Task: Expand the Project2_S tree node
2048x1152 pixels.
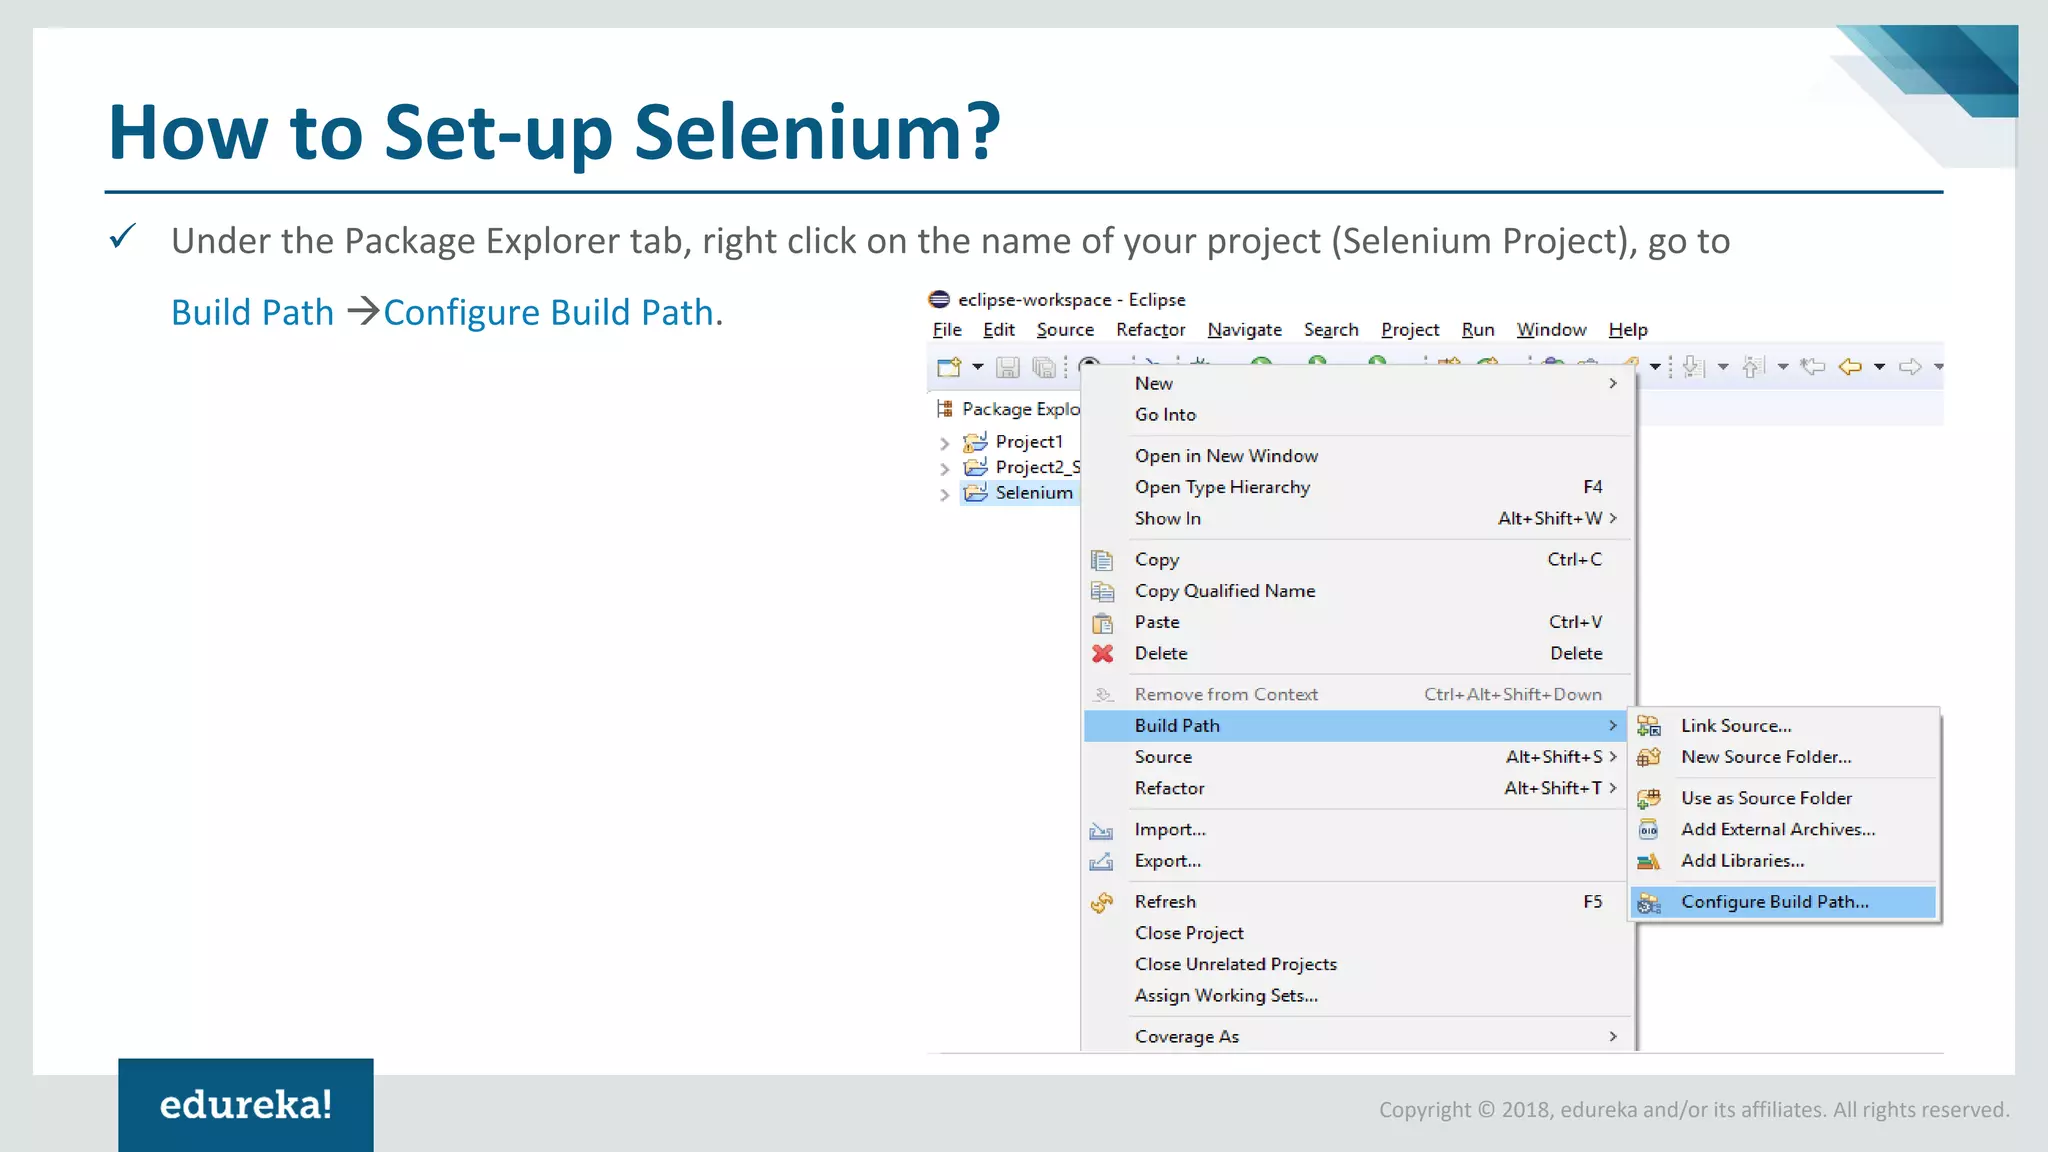Action: pyautogui.click(x=944, y=468)
